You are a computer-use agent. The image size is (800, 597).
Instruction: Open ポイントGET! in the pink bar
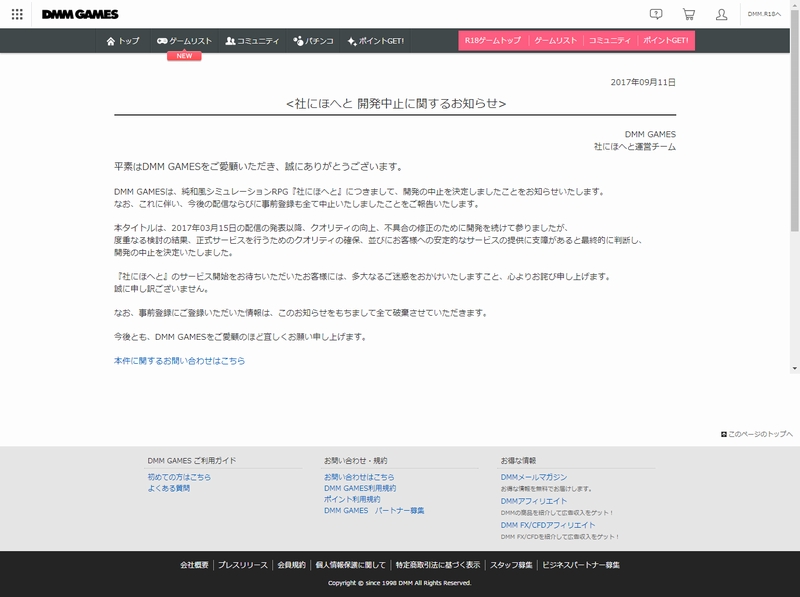click(x=666, y=40)
